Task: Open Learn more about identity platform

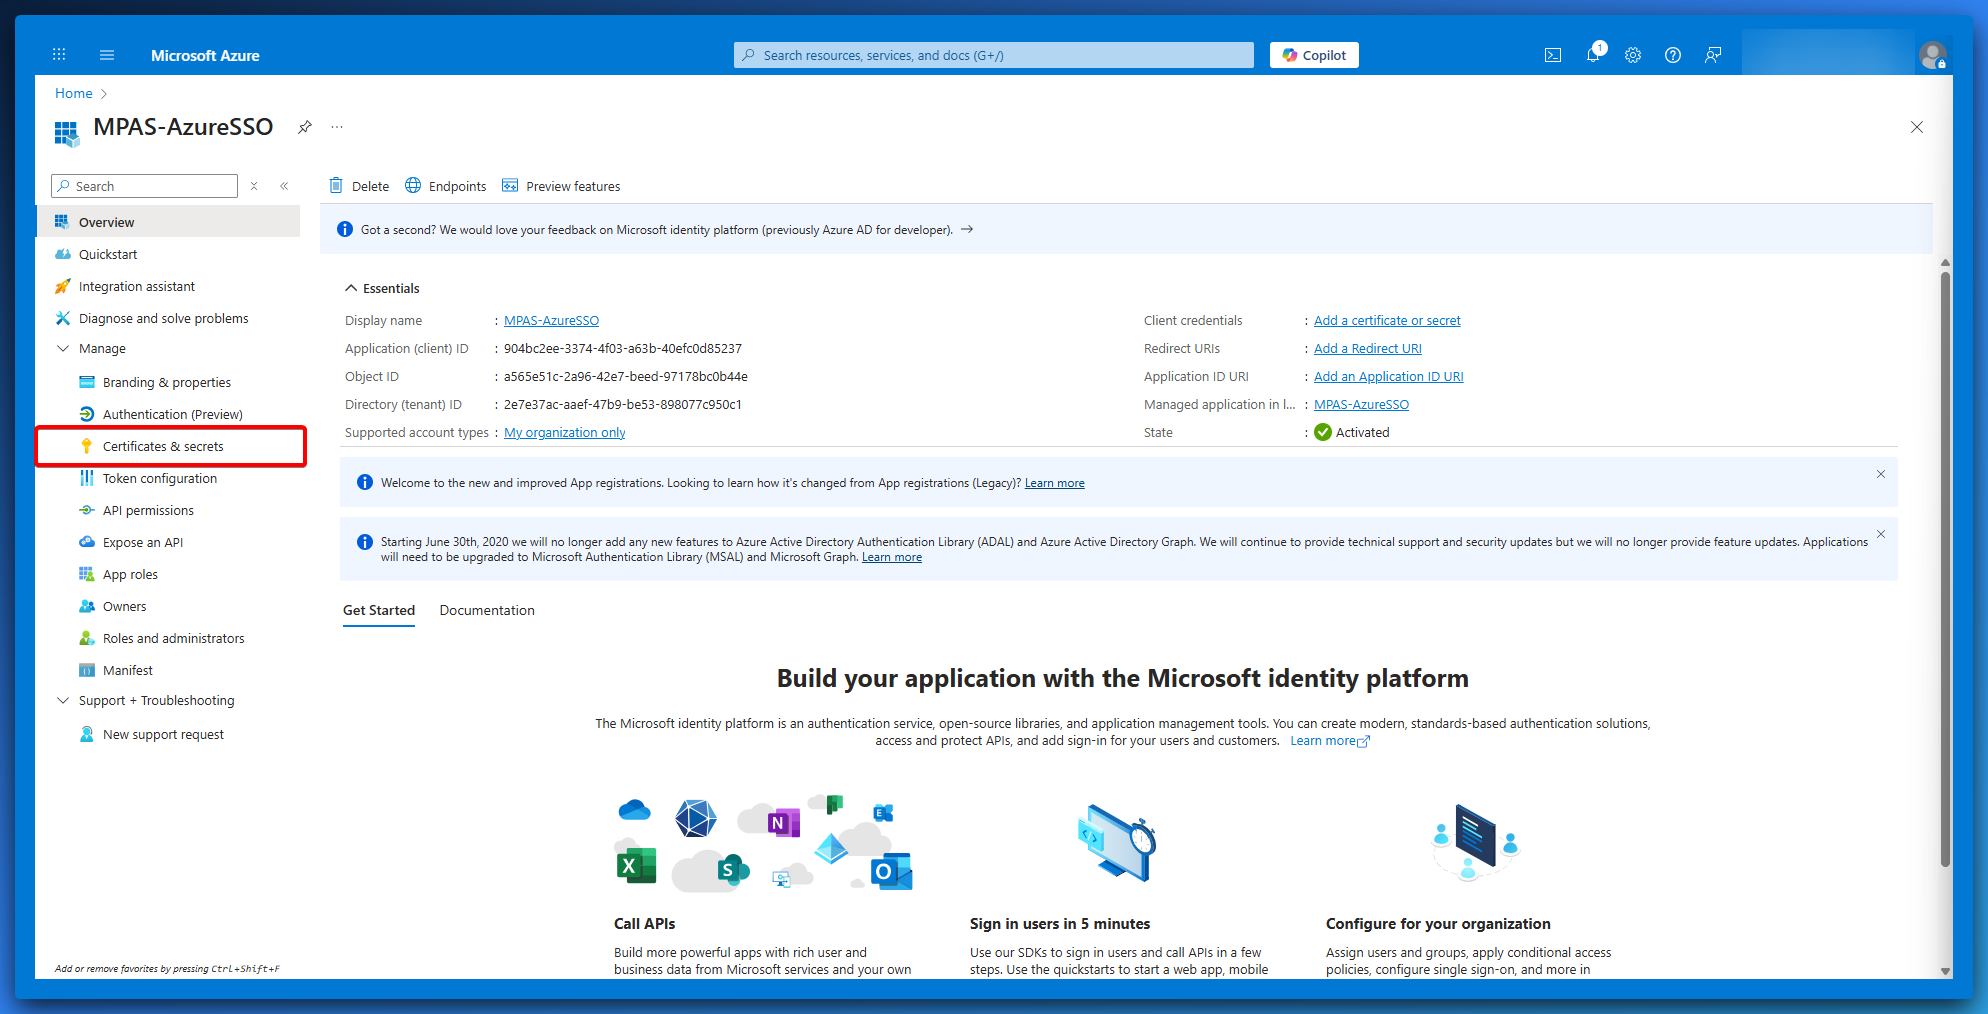Action: click(1329, 741)
